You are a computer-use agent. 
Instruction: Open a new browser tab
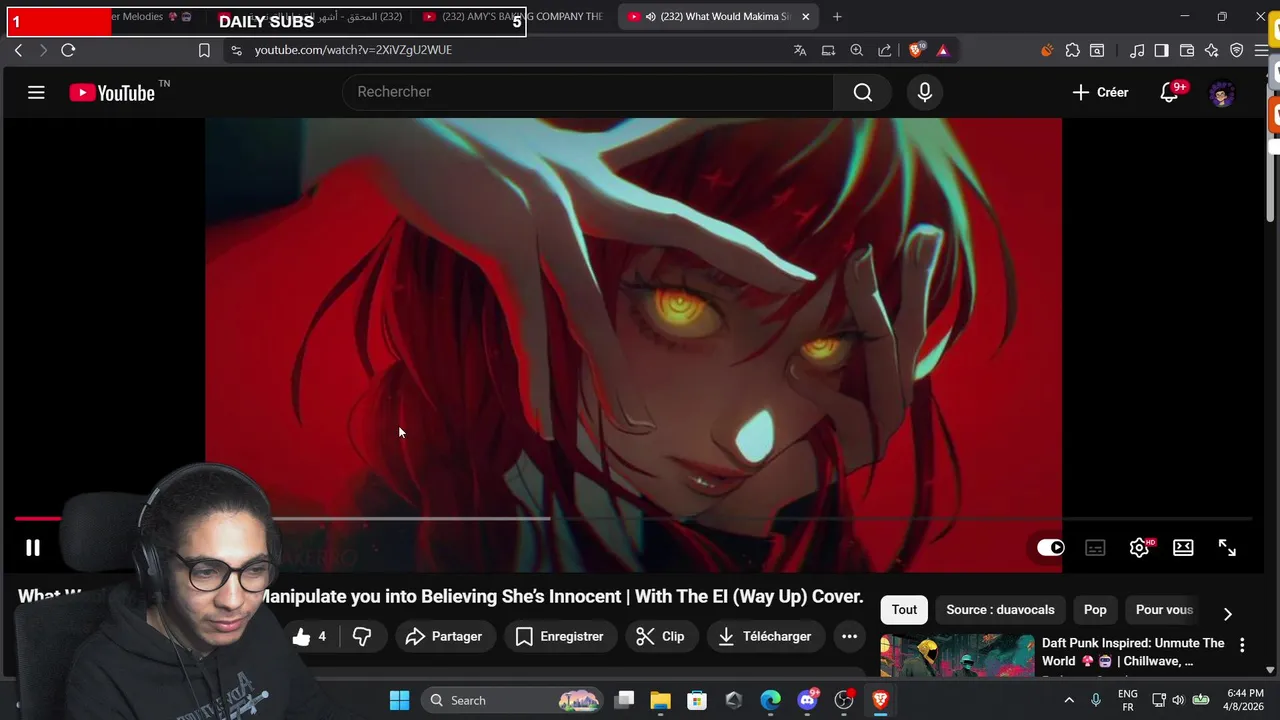pyautogui.click(x=837, y=16)
